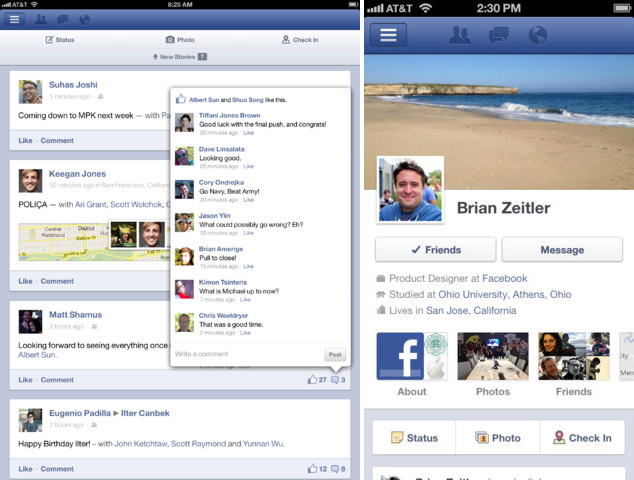
Task: Open Facebook employer link
Action: (x=505, y=278)
